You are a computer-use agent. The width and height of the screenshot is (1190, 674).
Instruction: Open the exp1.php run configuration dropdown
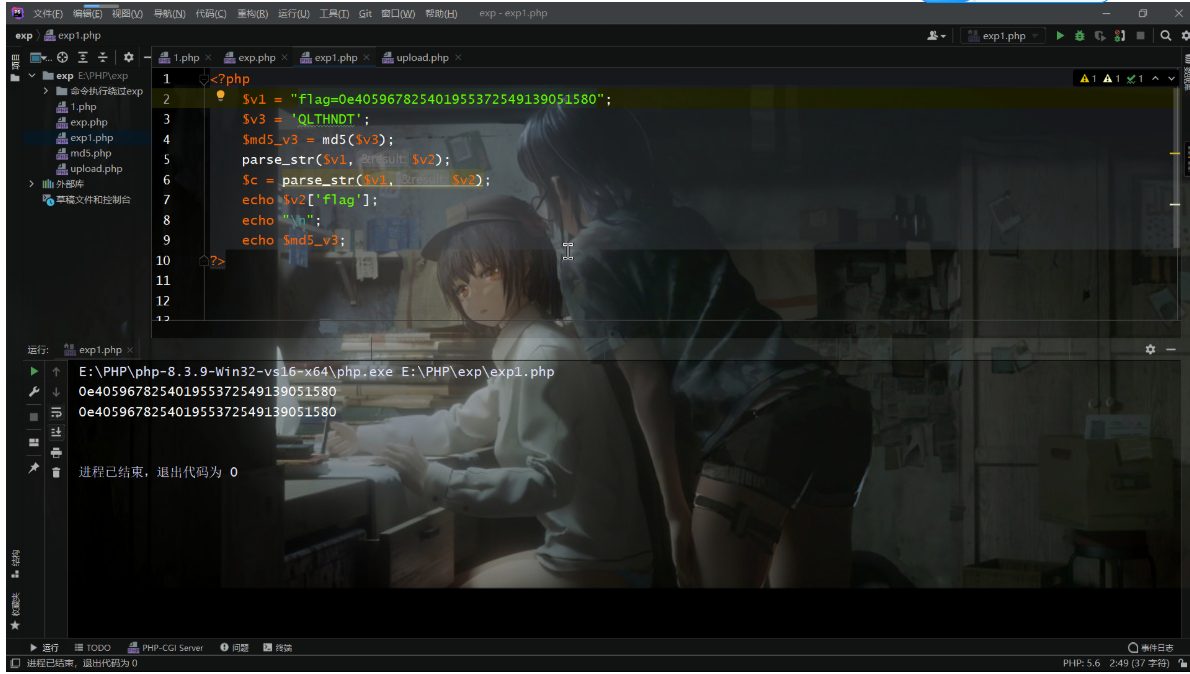coord(1003,36)
